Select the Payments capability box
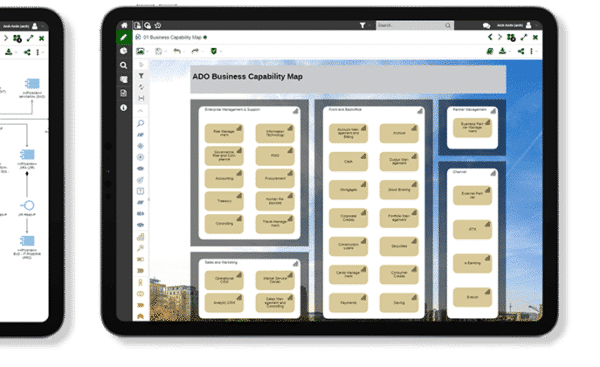Image resolution: width=600 pixels, height=367 pixels. [x=348, y=303]
